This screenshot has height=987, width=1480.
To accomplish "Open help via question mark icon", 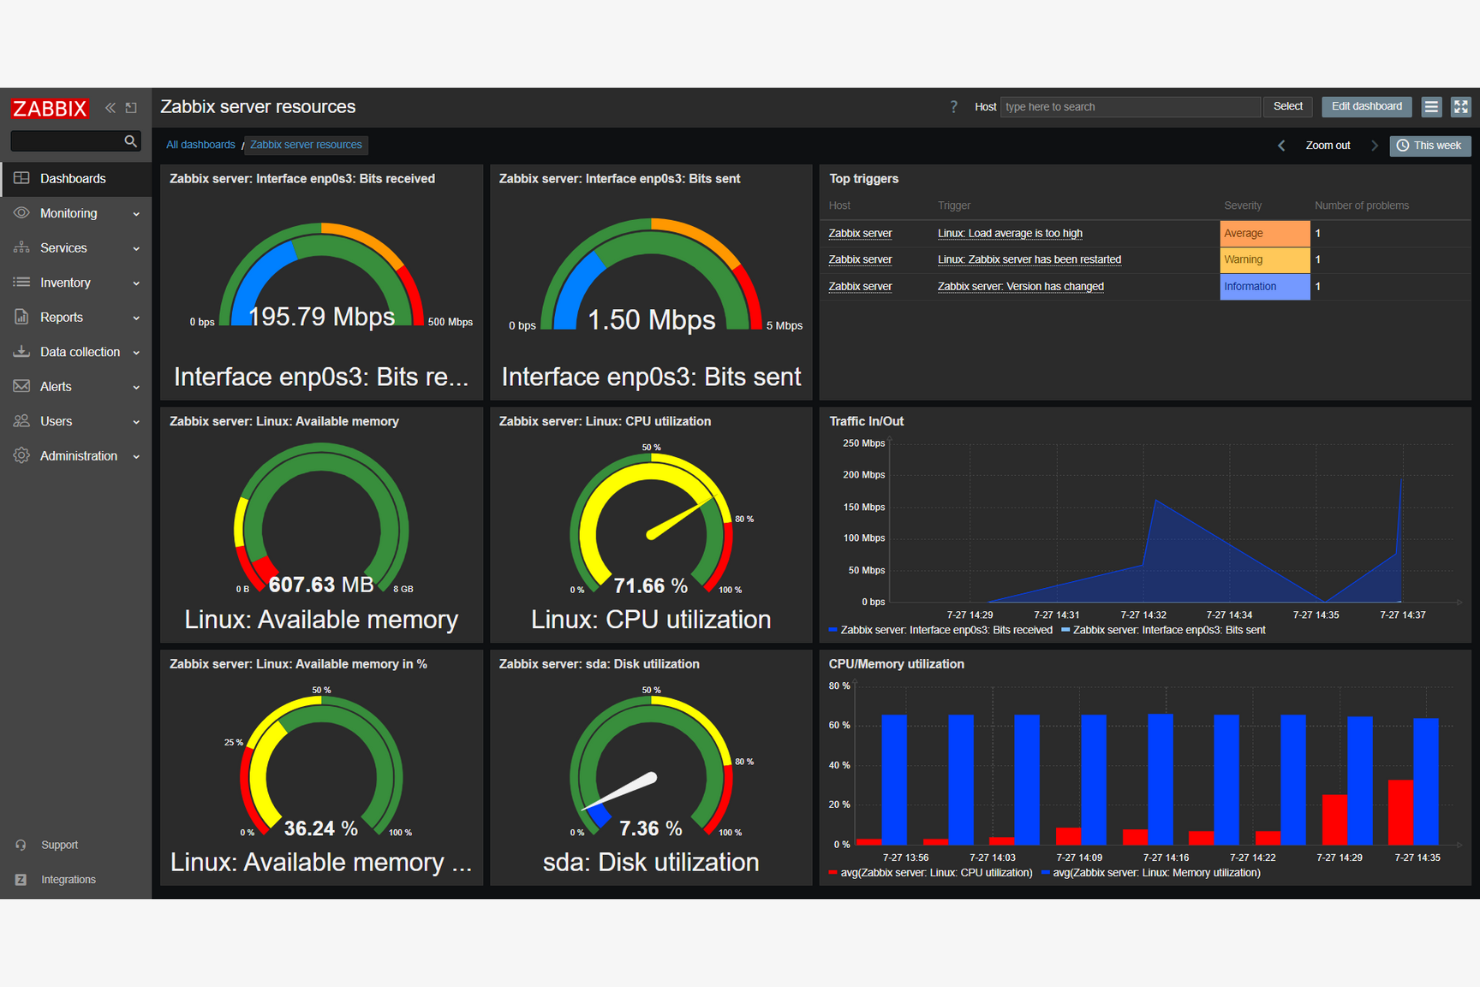I will click(x=953, y=107).
